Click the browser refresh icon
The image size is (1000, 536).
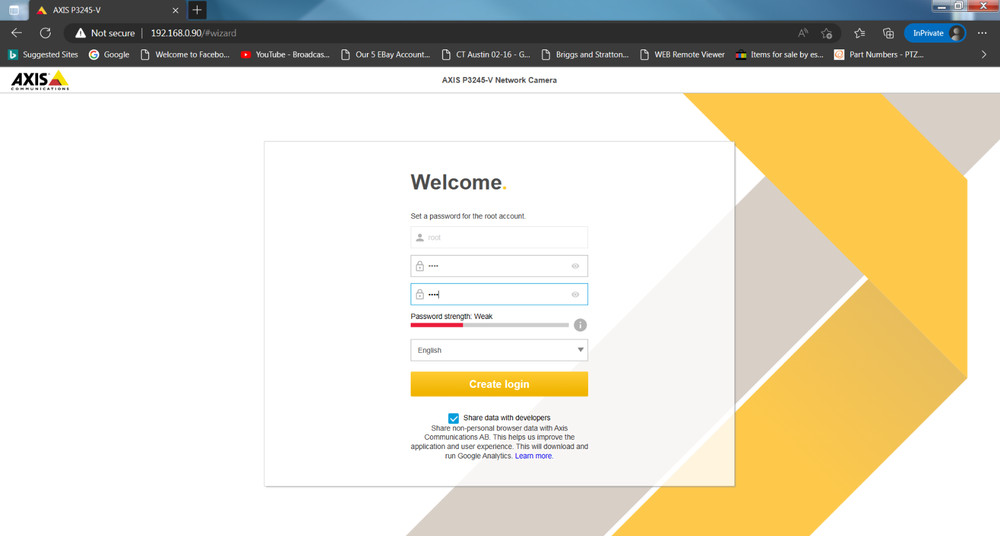[x=45, y=33]
